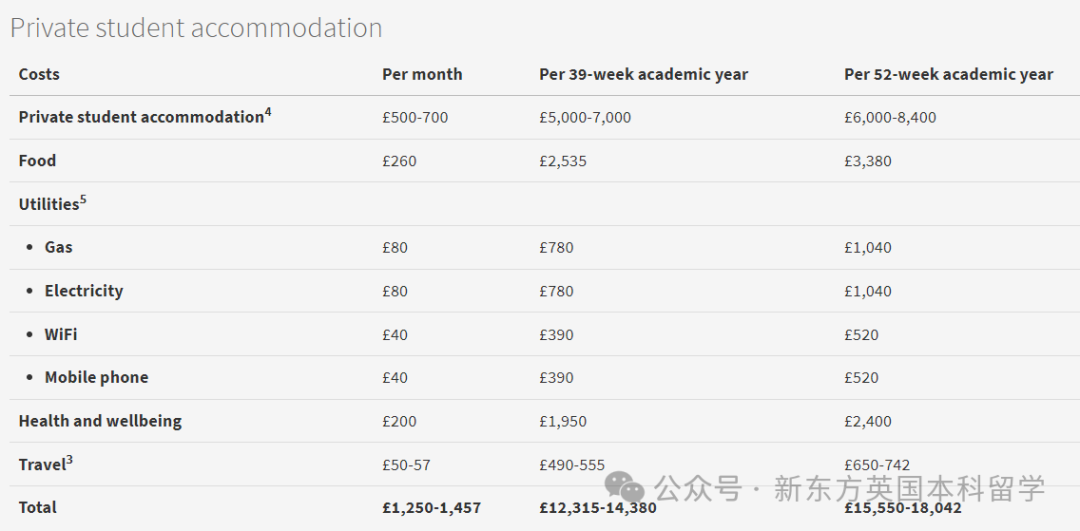Click the Per month column header

[422, 74]
